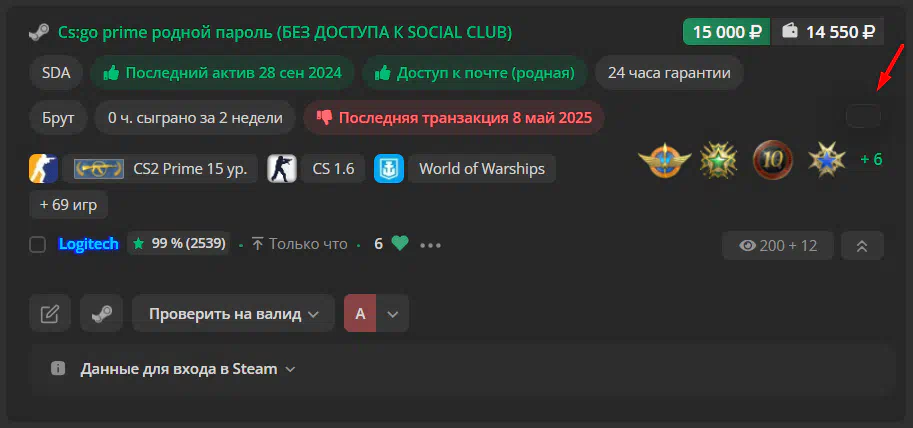Open the Logitech seller profile link
This screenshot has height=428, width=913.
pos(89,244)
